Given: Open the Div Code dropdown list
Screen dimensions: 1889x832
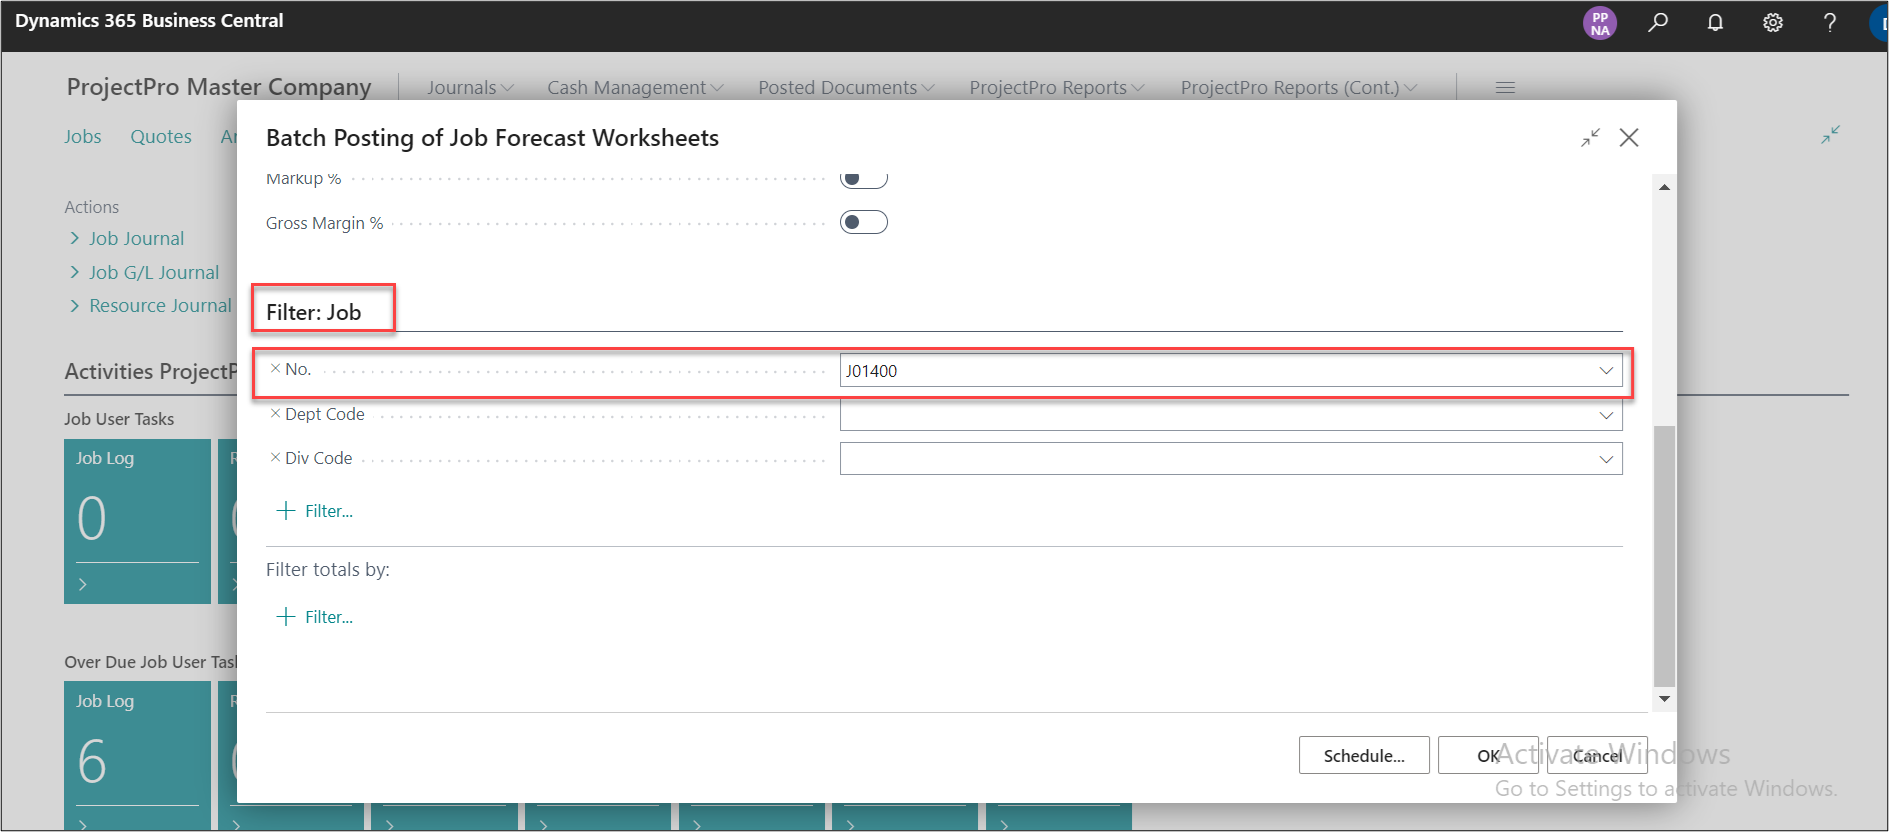Looking at the screenshot, I should coord(1606,459).
